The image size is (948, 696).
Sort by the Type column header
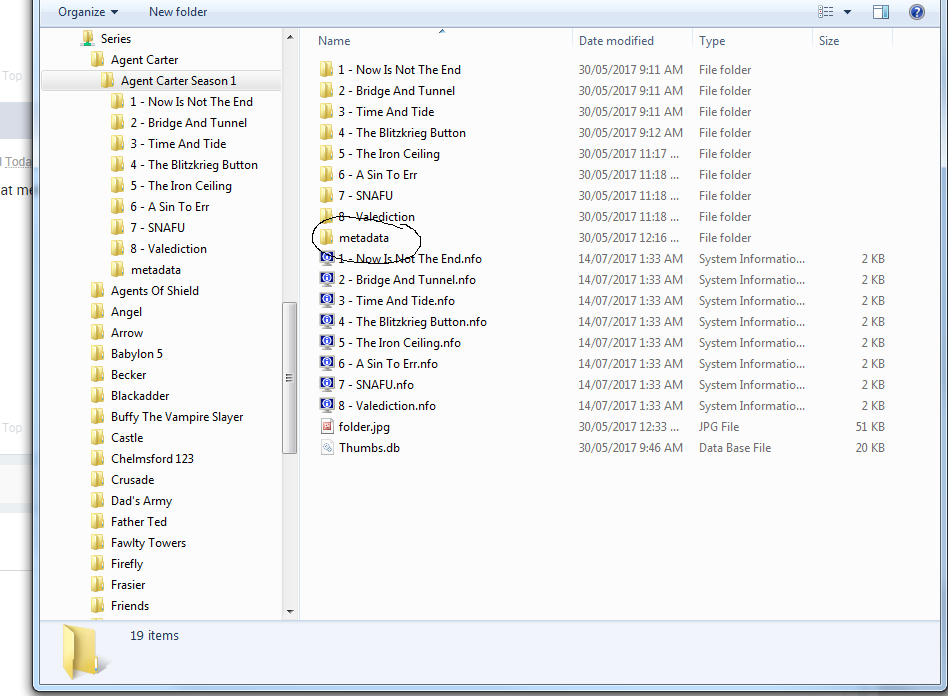[712, 41]
